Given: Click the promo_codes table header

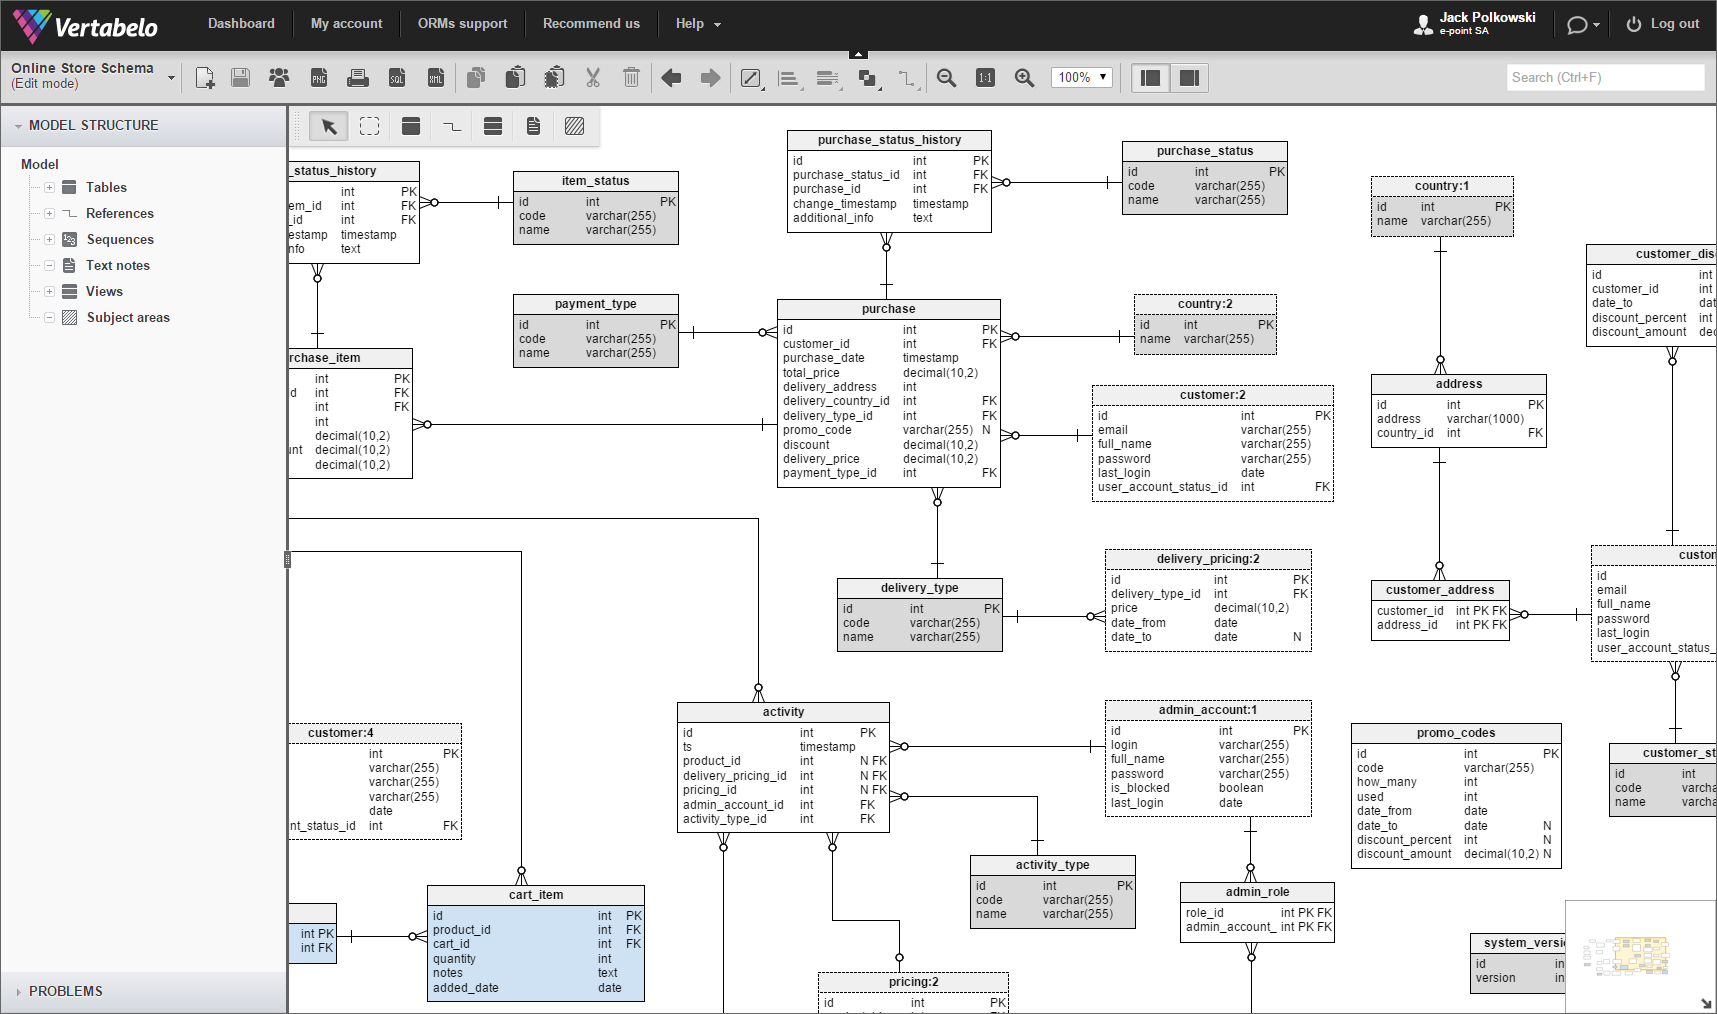Looking at the screenshot, I should click(1456, 733).
